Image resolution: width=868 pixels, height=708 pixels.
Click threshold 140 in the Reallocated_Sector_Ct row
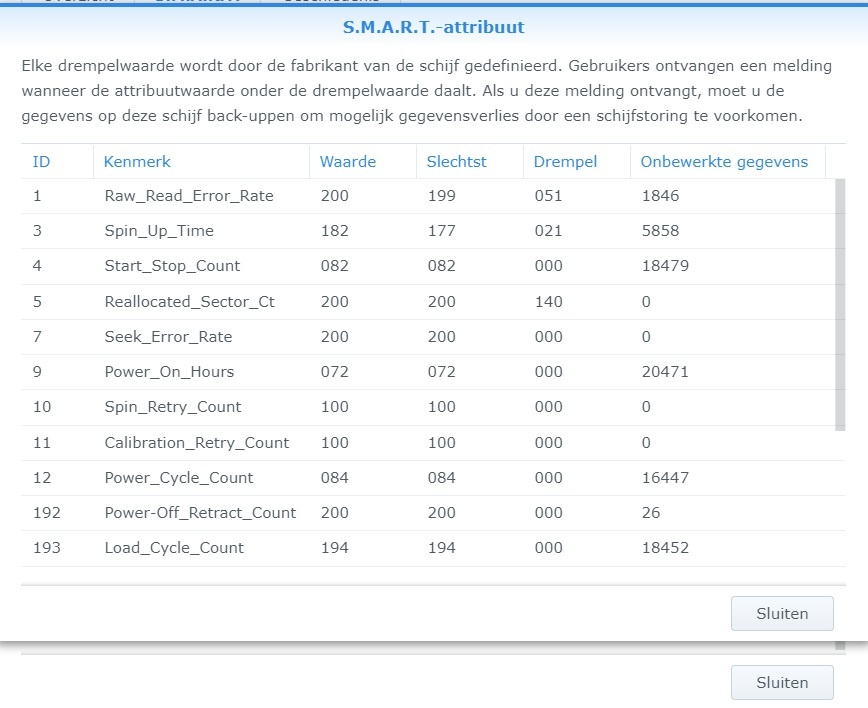click(548, 302)
